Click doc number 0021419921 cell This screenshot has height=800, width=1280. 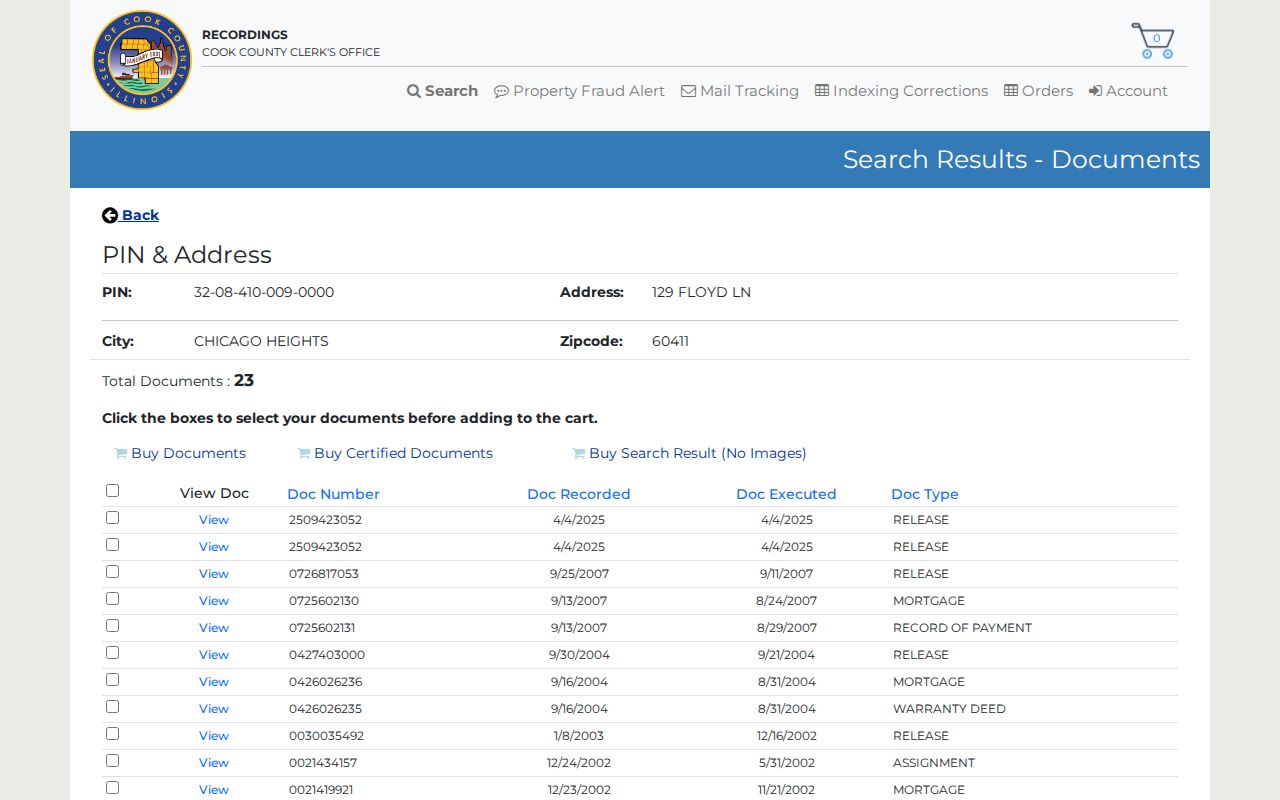point(321,790)
